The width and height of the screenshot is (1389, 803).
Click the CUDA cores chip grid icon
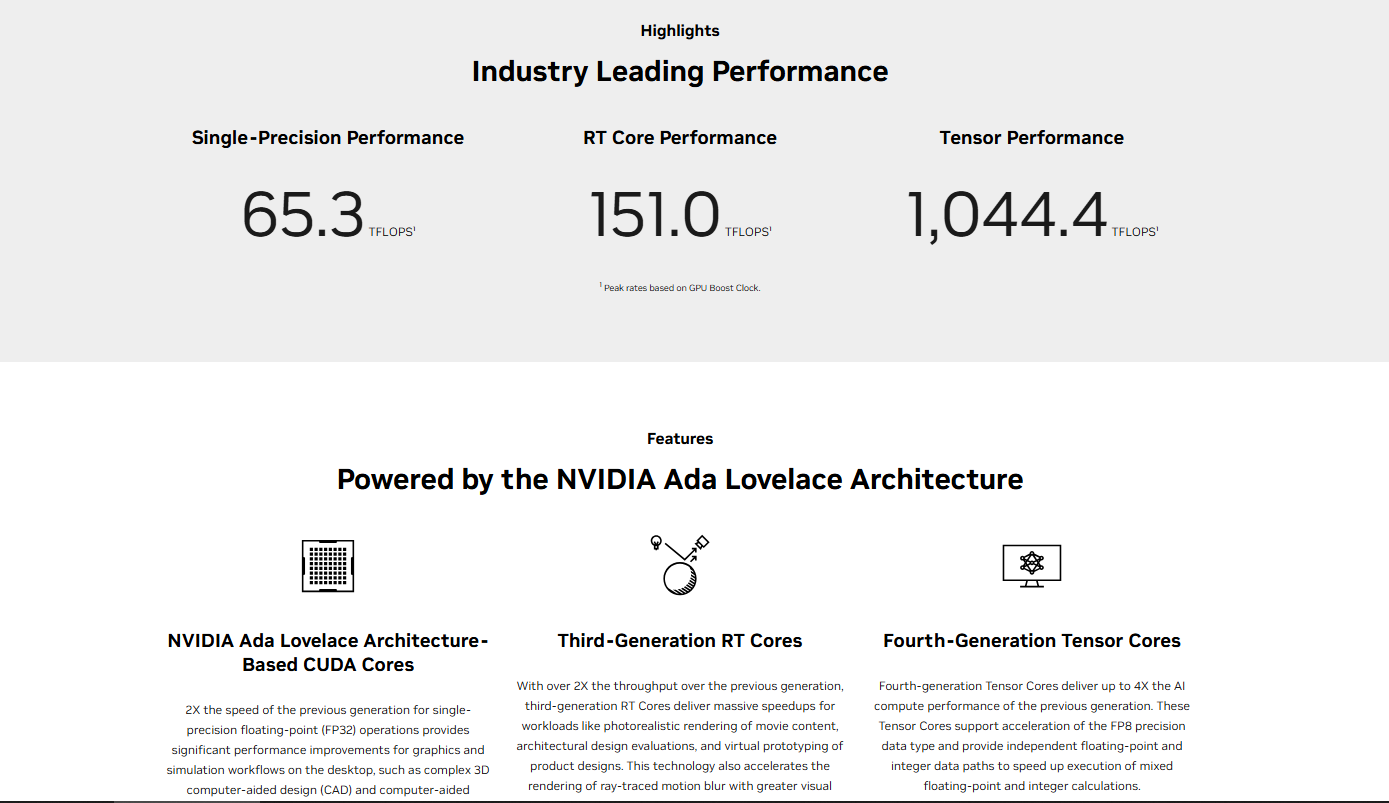328,566
